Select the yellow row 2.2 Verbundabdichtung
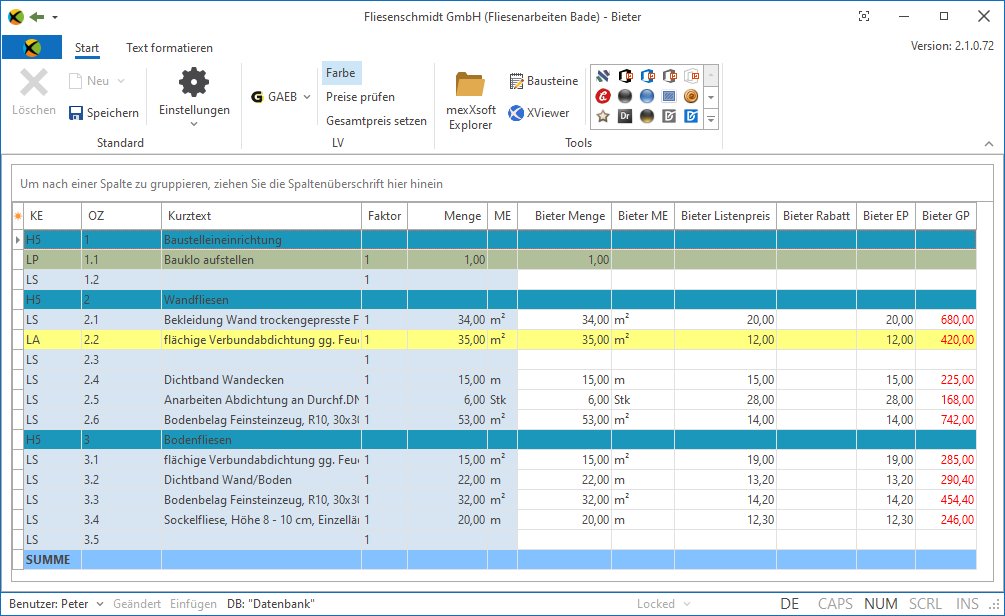 coord(500,340)
